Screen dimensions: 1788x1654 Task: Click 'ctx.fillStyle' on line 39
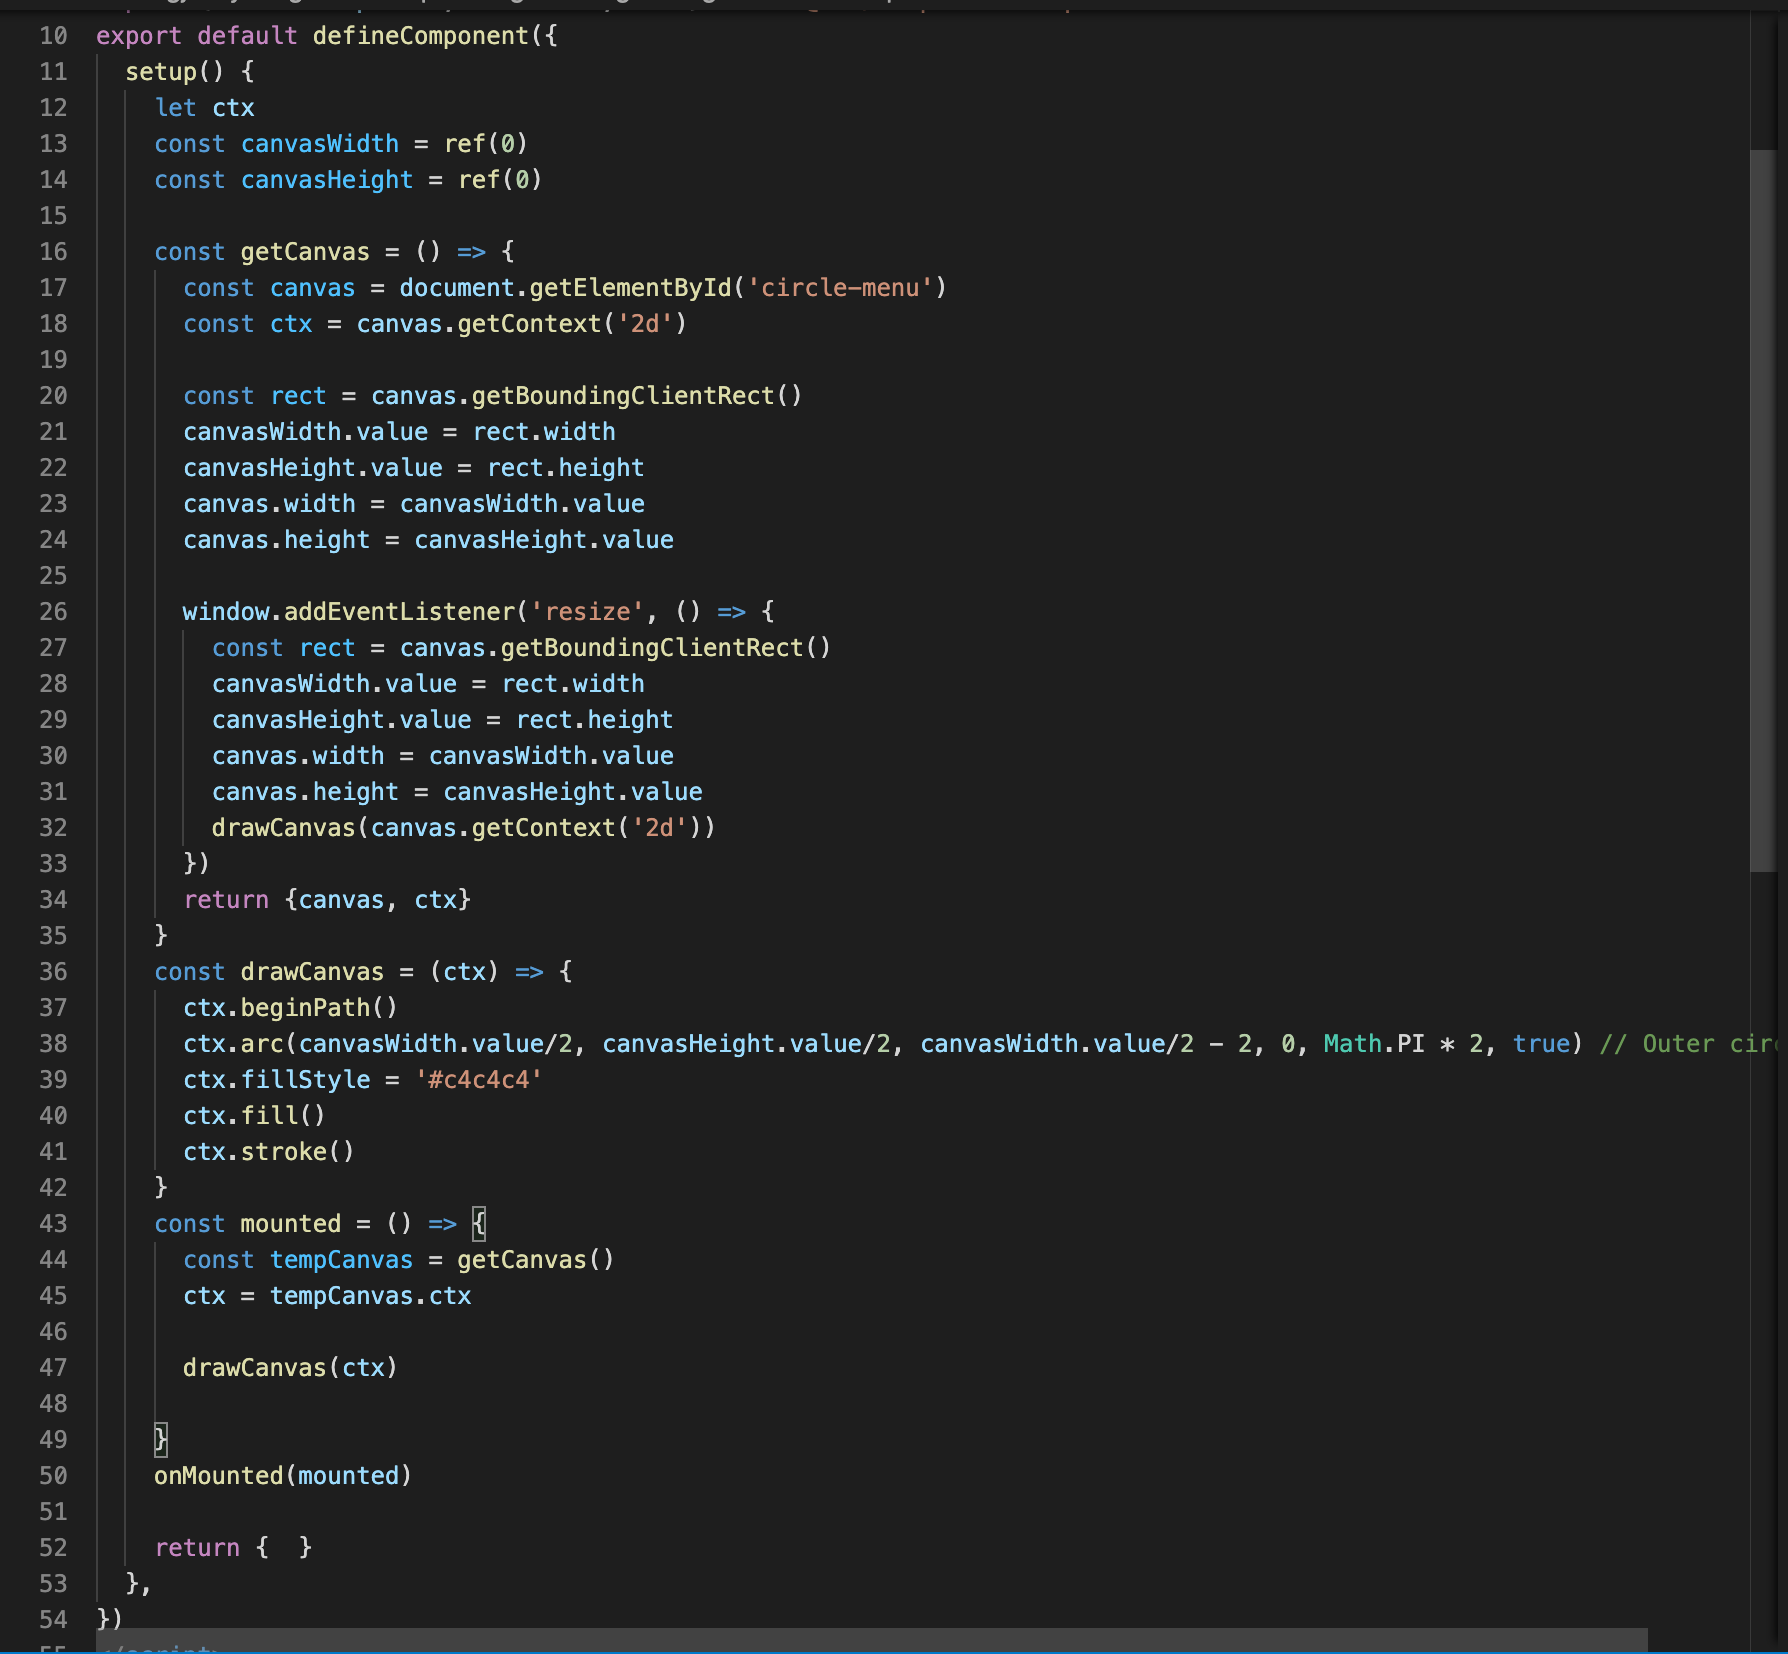[x=276, y=1080]
